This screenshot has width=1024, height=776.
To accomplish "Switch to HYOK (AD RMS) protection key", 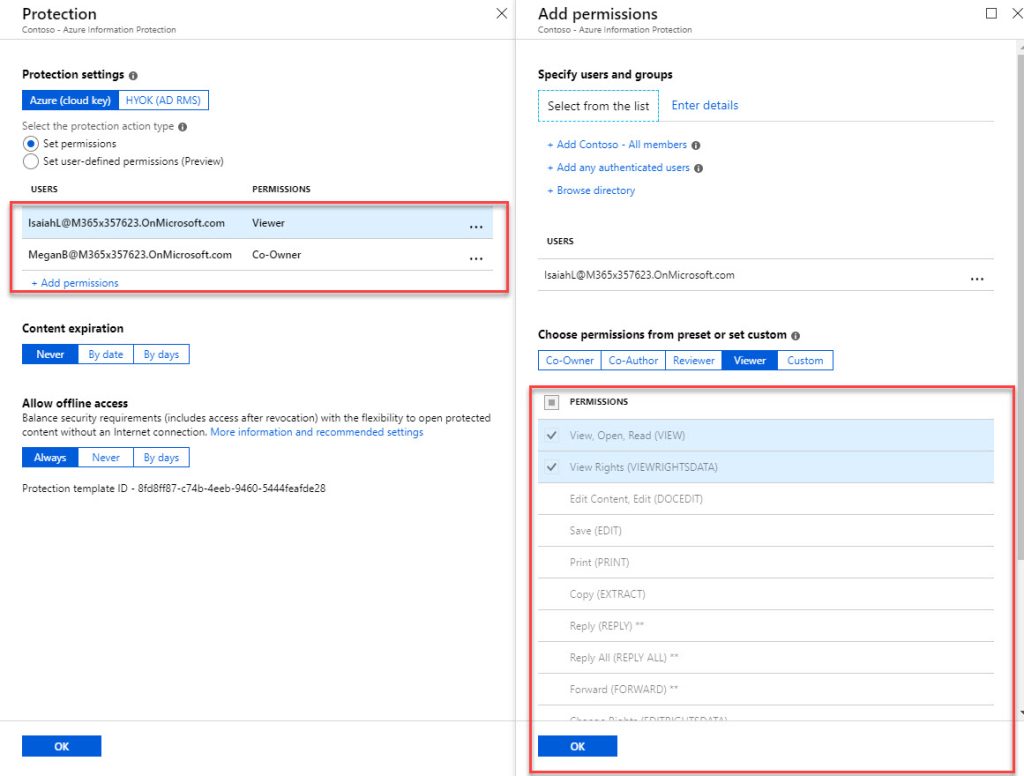I will click(163, 99).
